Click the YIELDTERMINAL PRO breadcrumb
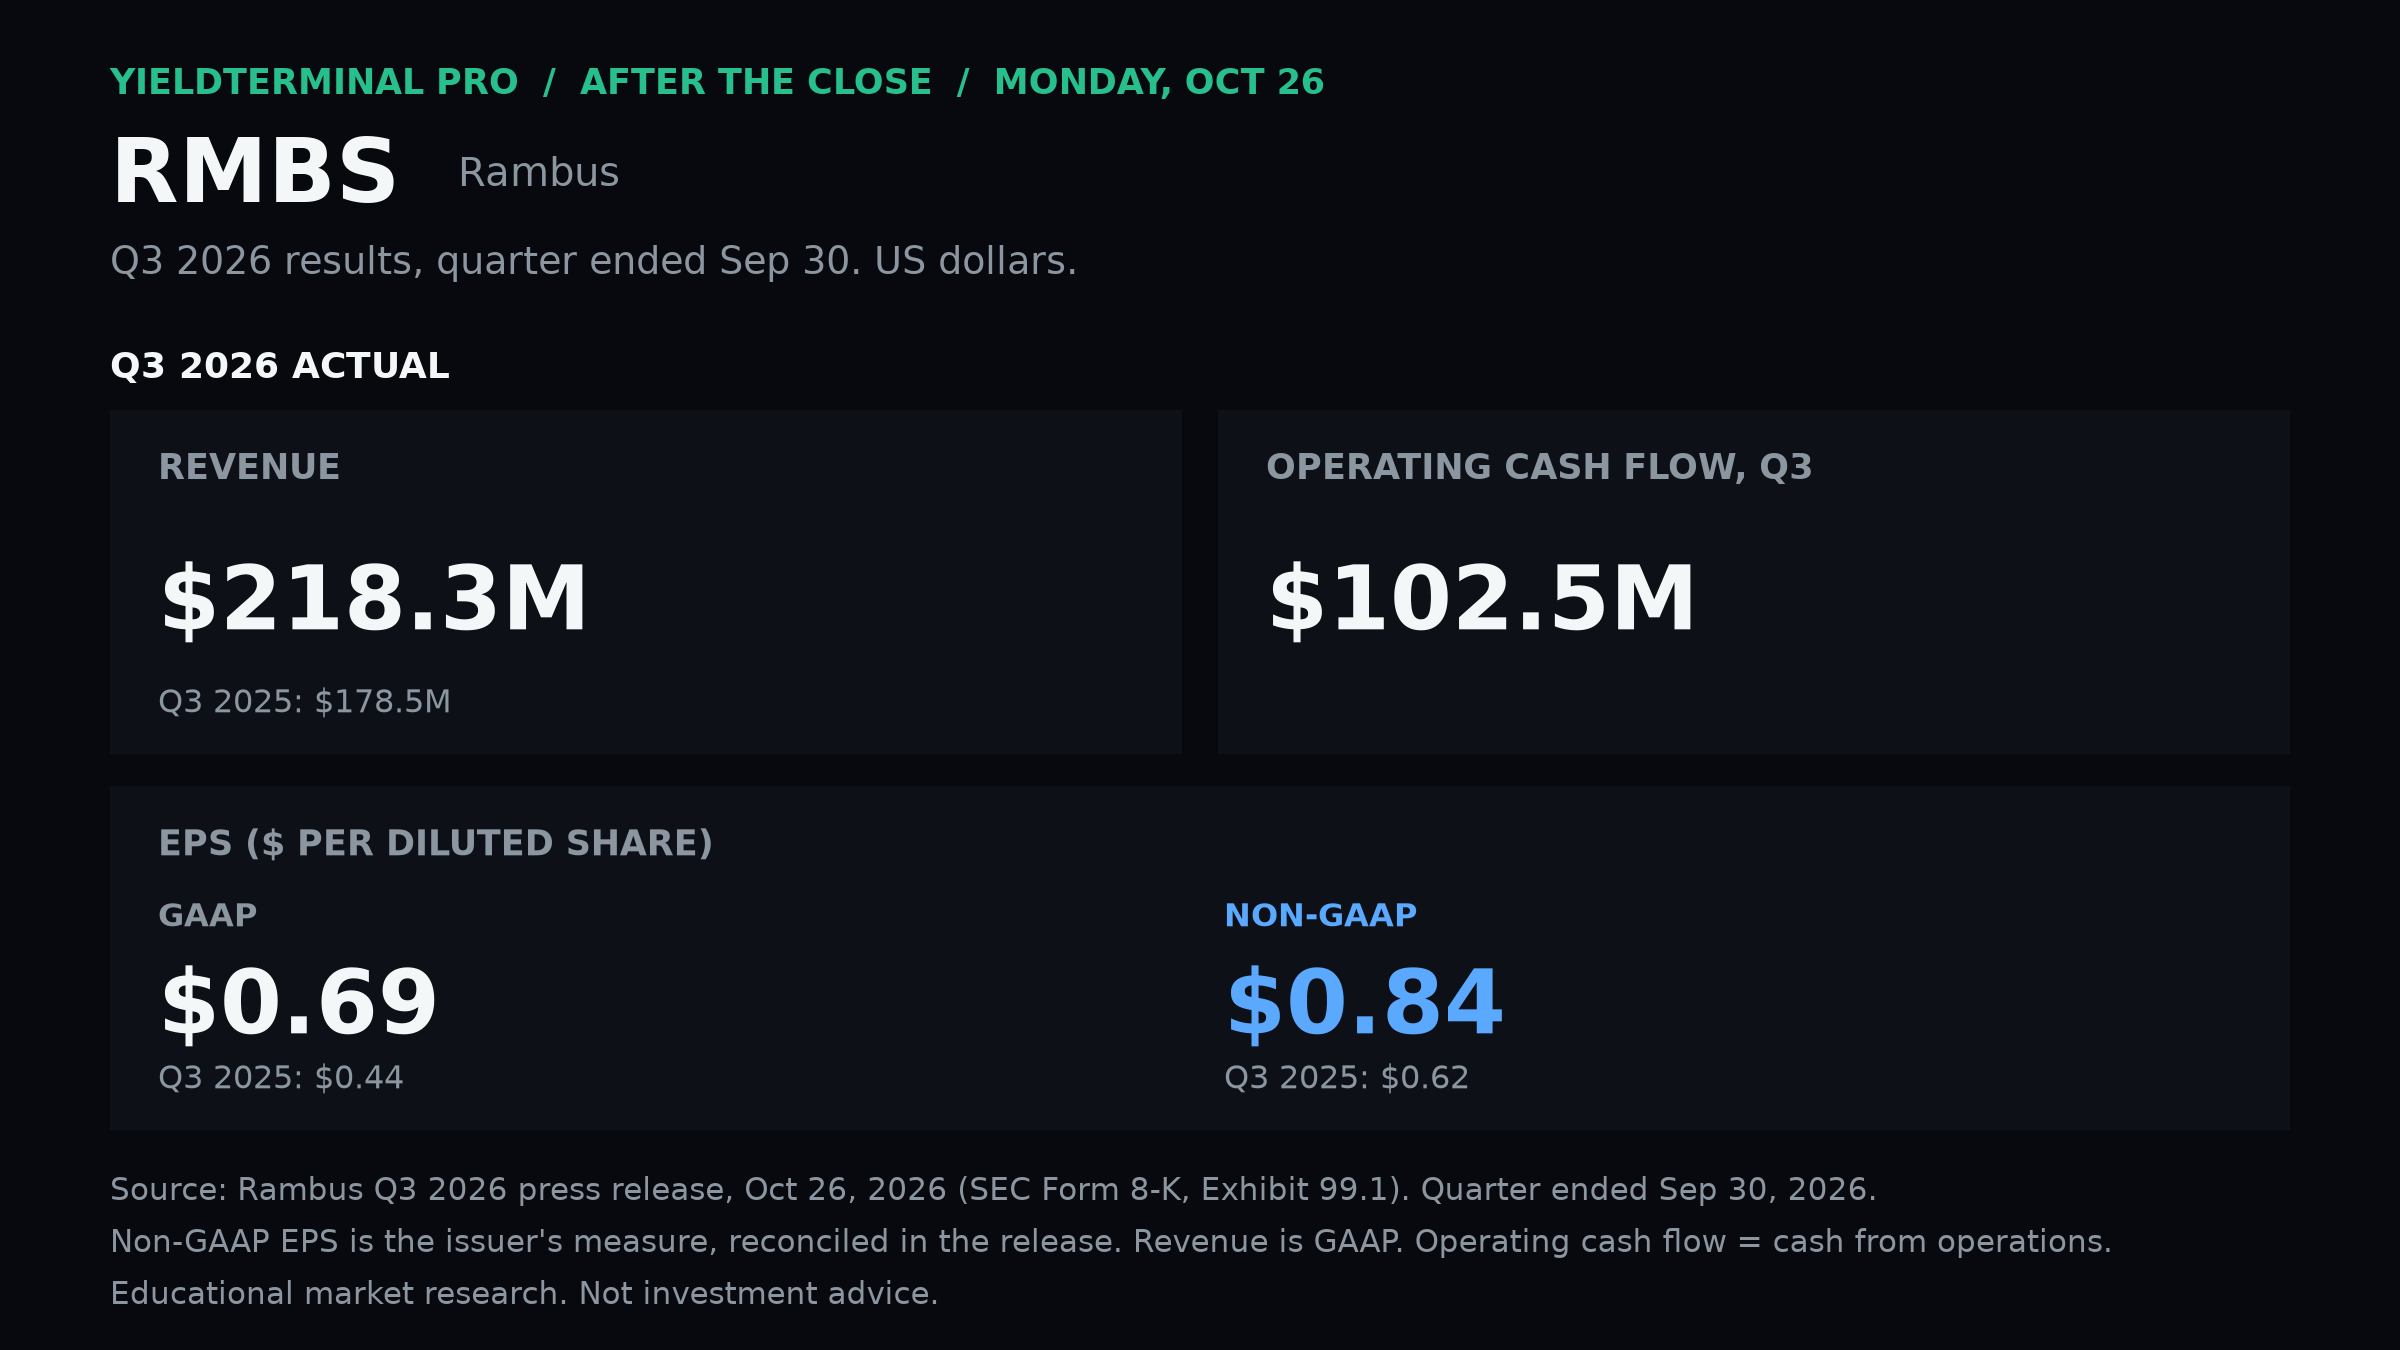Viewport: 2400px width, 1350px height. (x=314, y=82)
